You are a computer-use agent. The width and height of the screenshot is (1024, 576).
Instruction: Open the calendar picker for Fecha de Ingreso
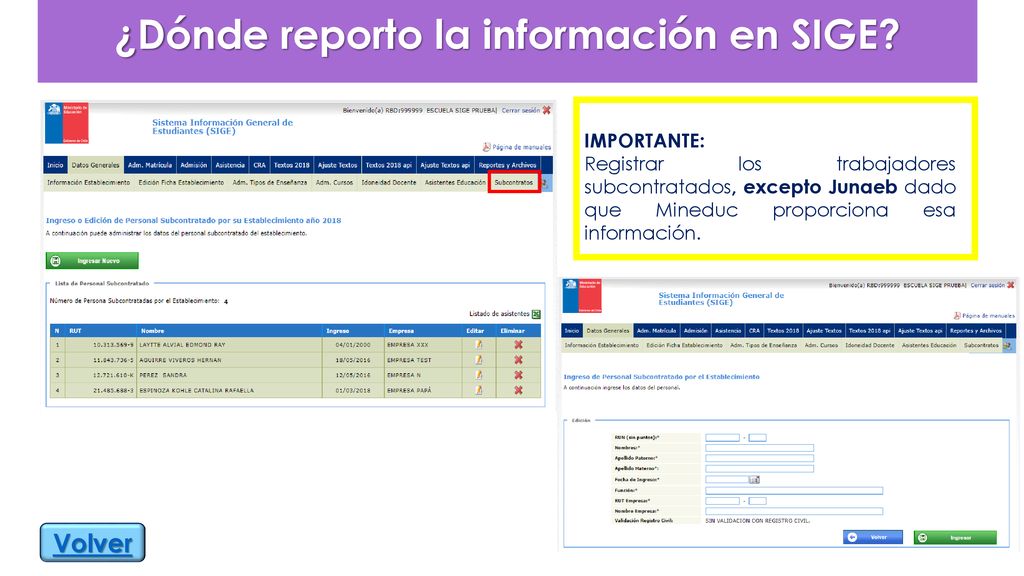(754, 479)
